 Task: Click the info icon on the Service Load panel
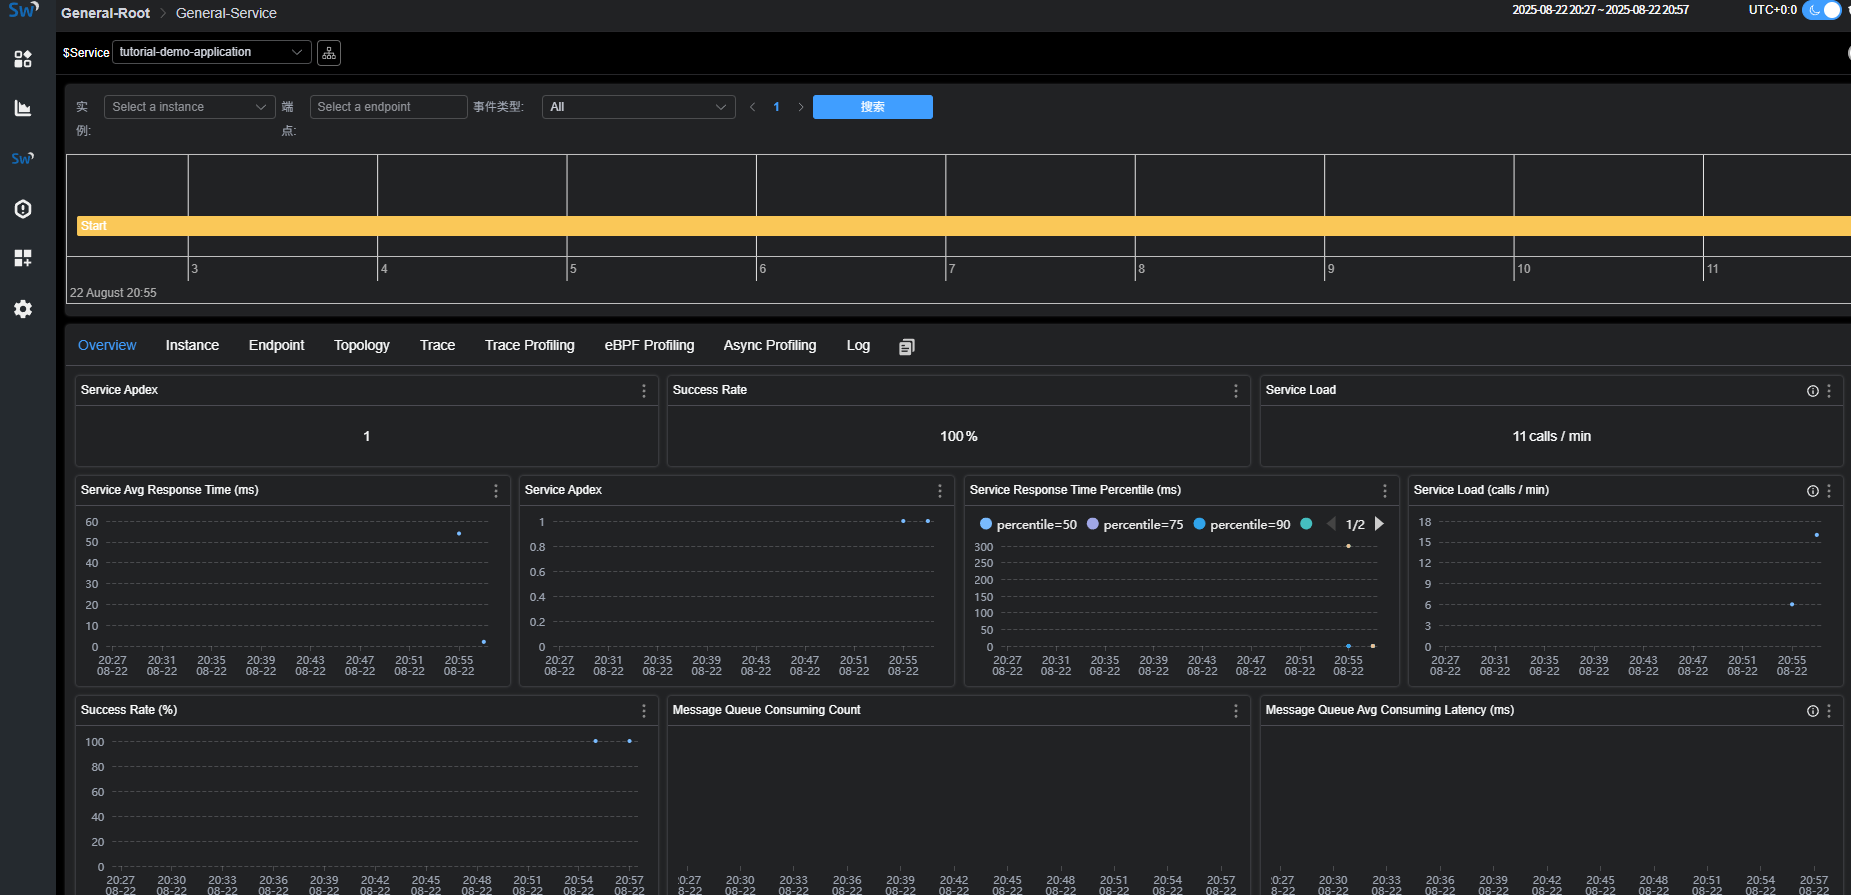pos(1812,391)
